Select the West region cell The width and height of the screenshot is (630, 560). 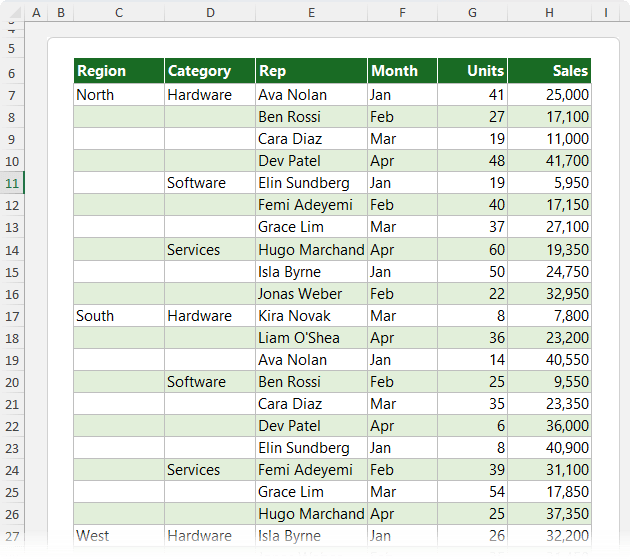(119, 535)
